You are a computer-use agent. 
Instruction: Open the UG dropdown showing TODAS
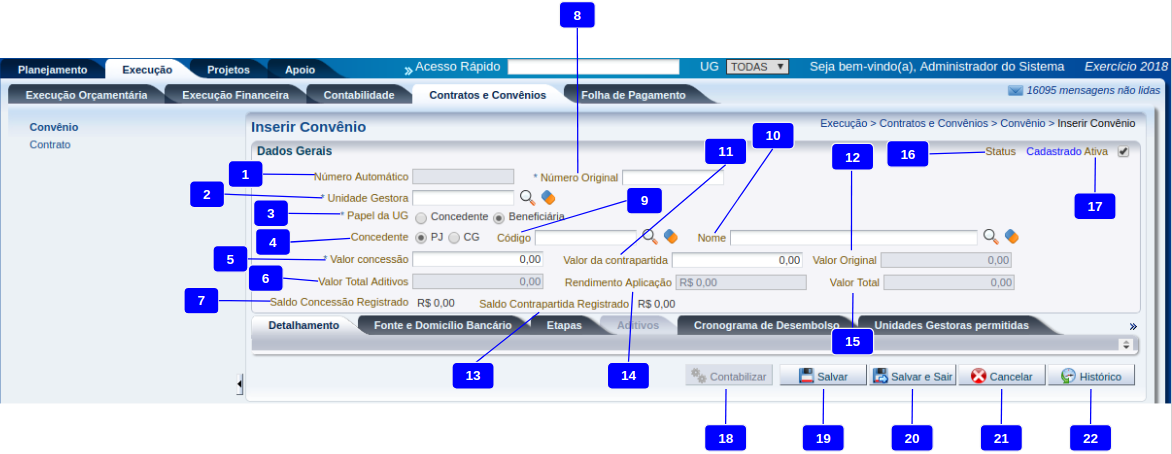(x=757, y=67)
